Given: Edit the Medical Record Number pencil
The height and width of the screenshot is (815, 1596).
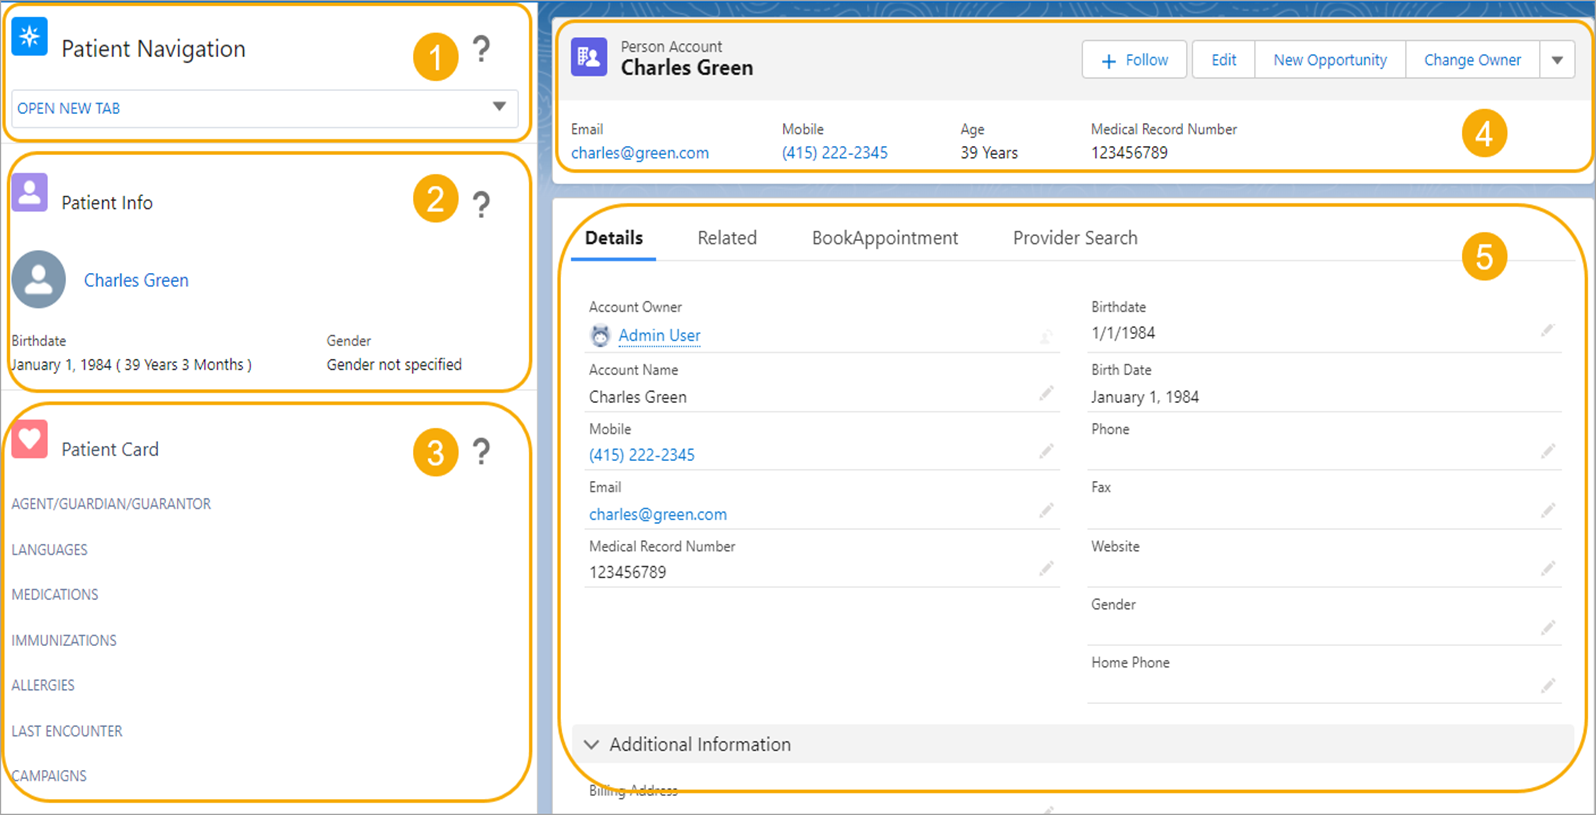Looking at the screenshot, I should click(x=1046, y=569).
